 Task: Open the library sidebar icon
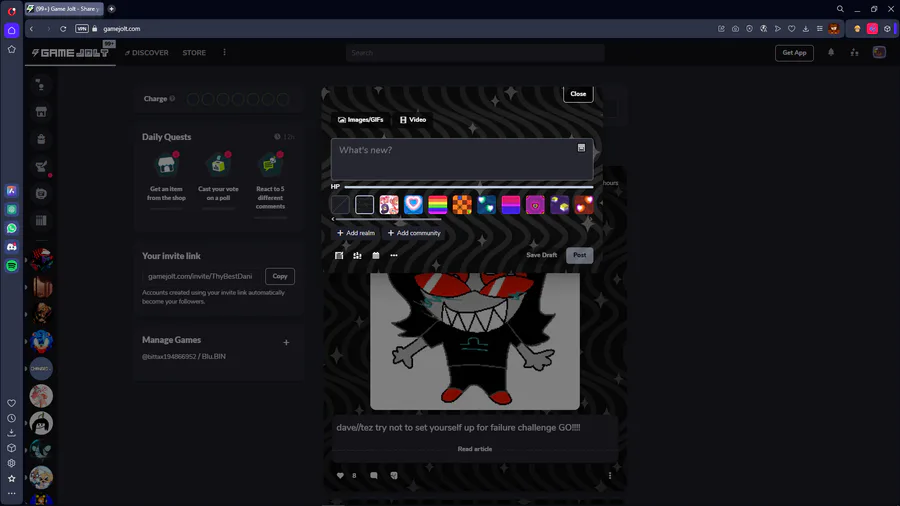tap(41, 220)
